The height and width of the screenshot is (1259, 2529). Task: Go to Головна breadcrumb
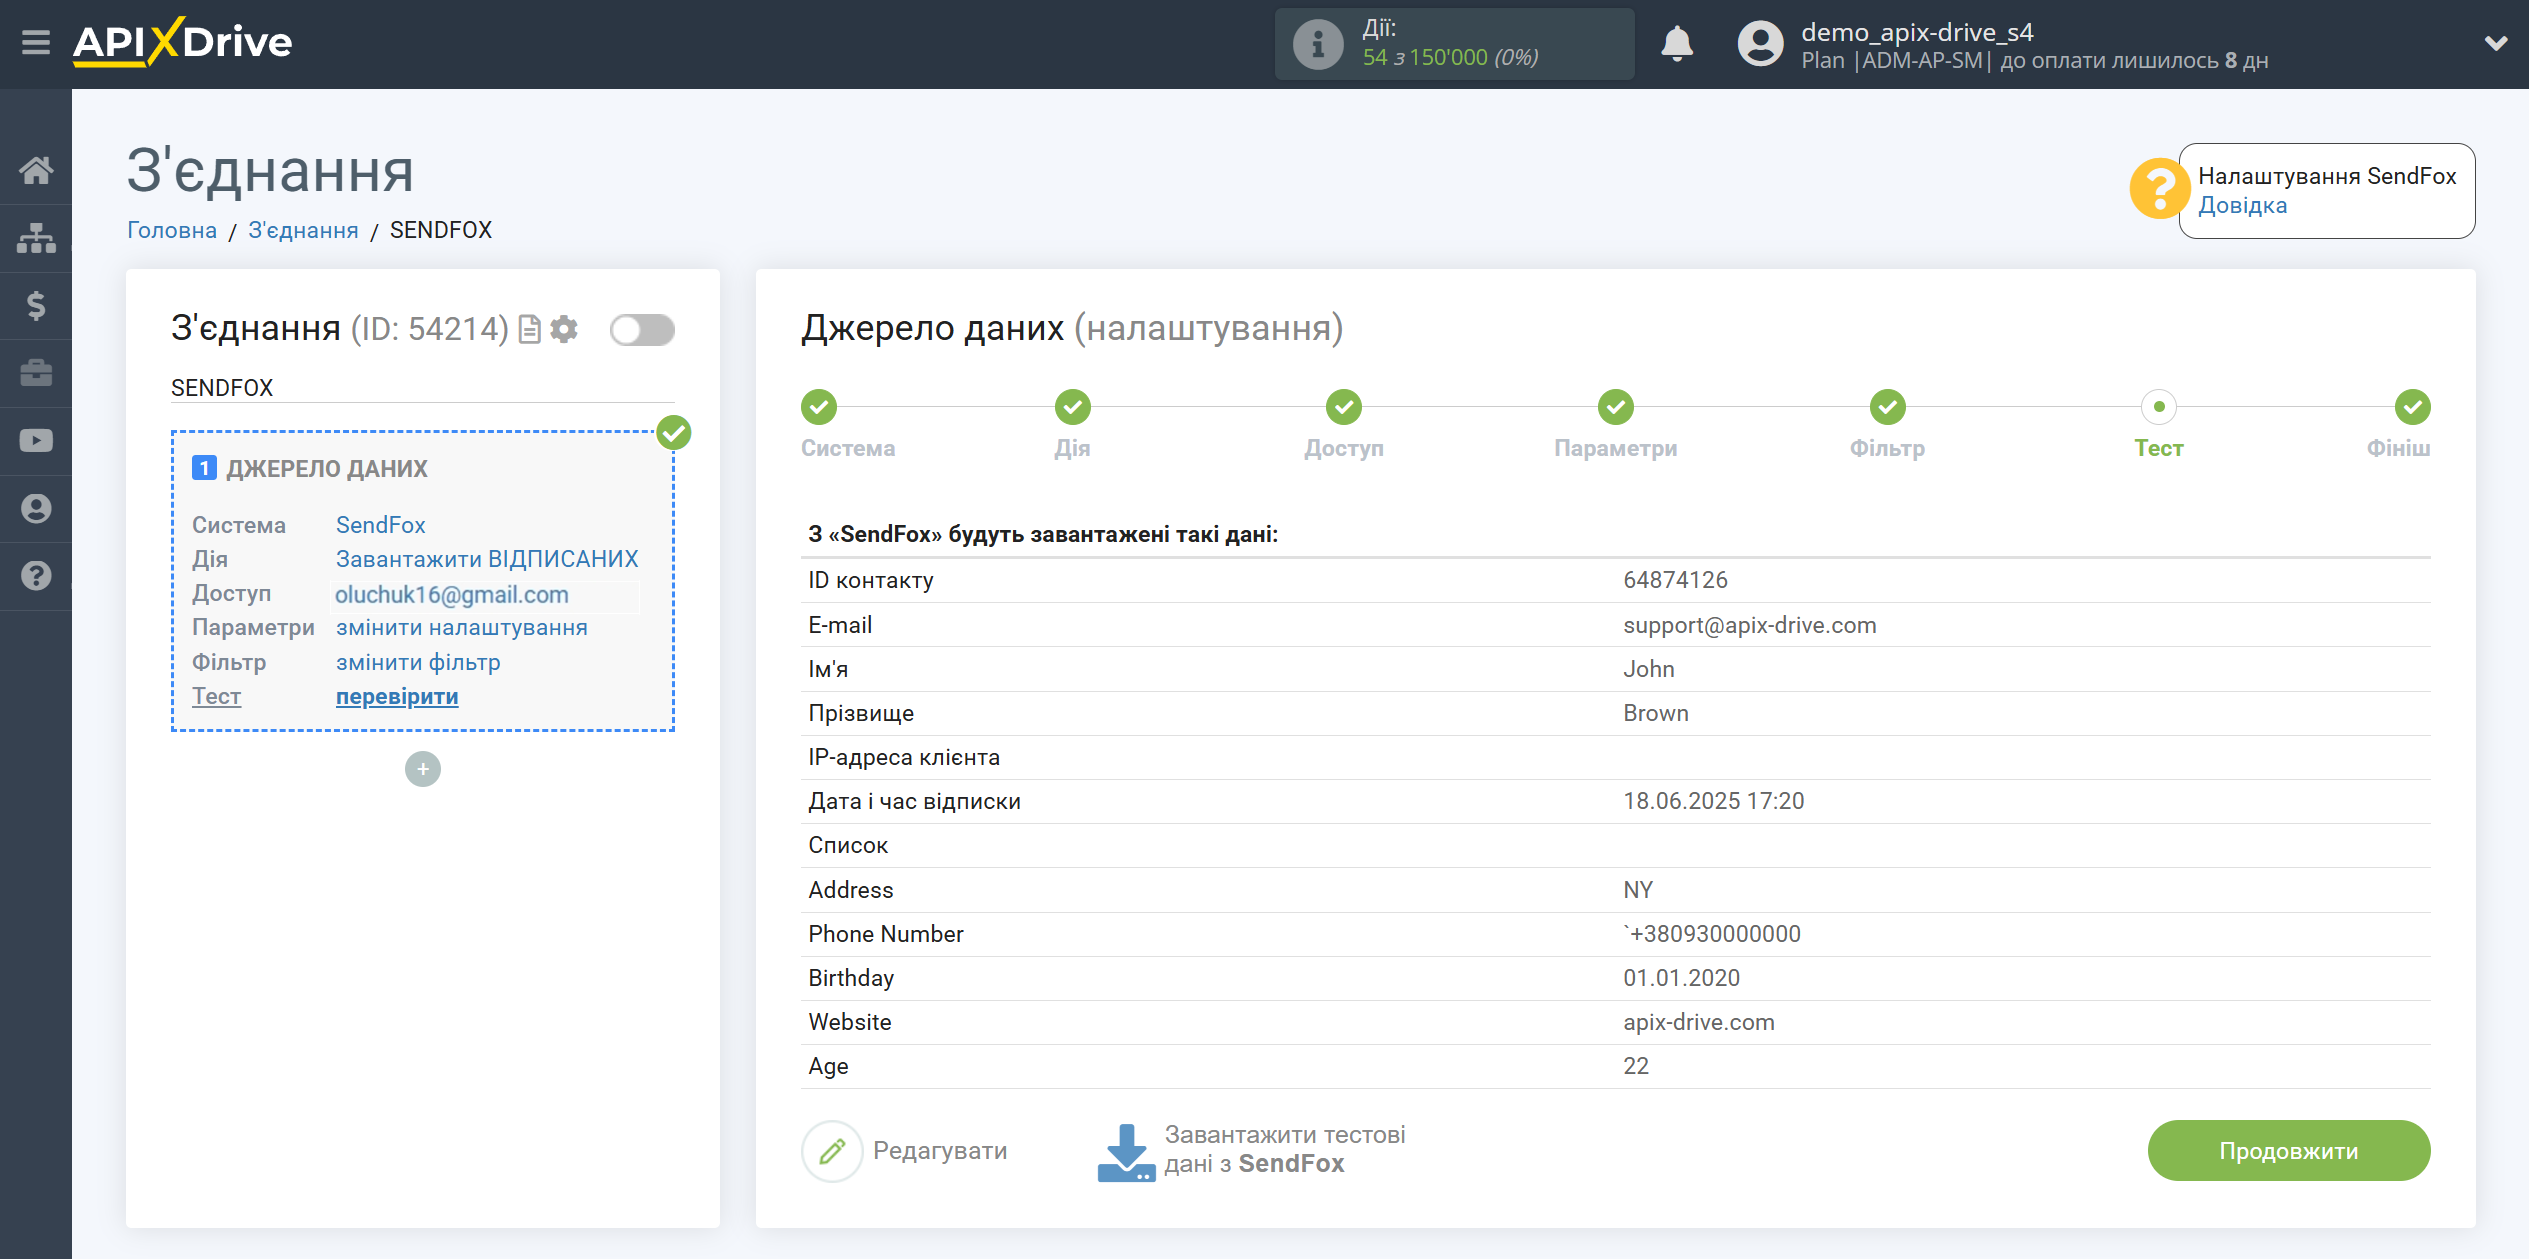tap(172, 230)
